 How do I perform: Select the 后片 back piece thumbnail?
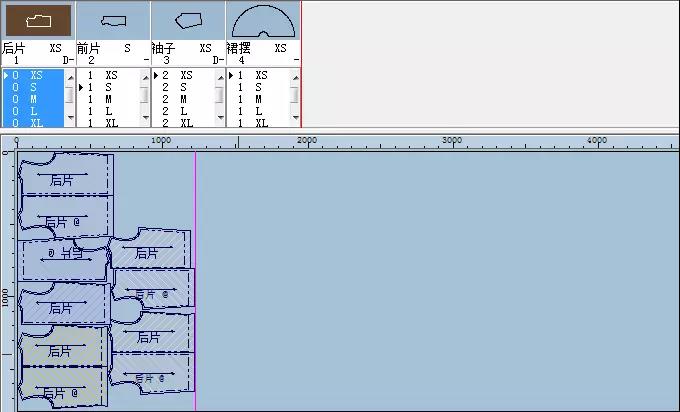[37, 21]
